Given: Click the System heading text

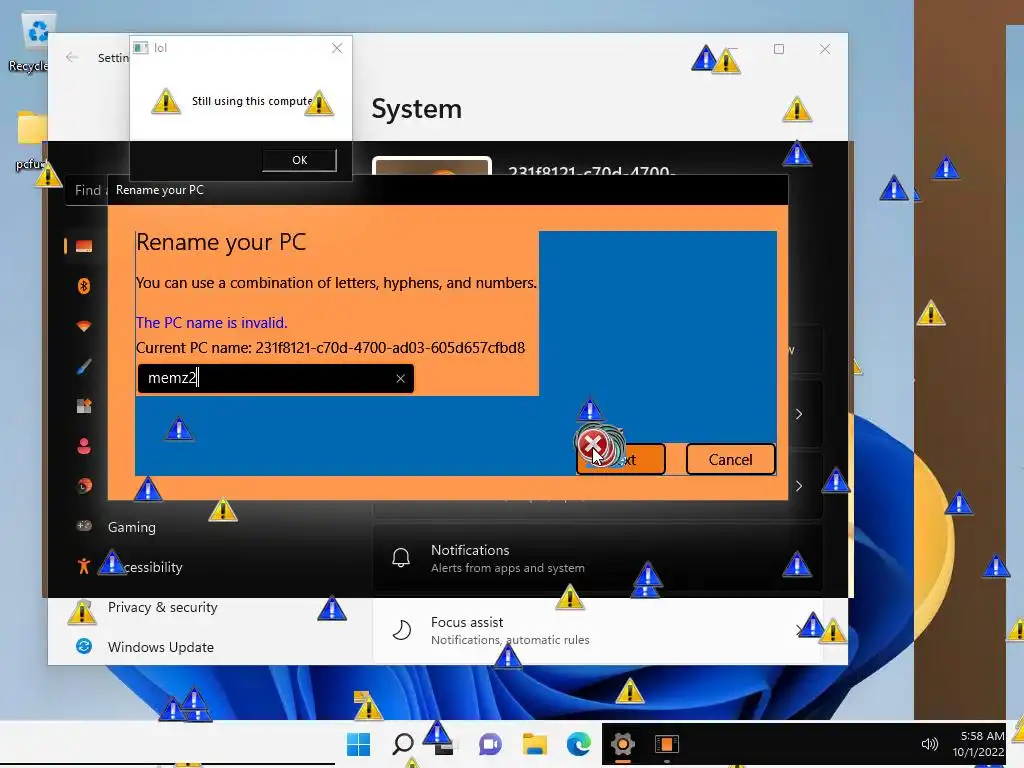Looking at the screenshot, I should (417, 108).
